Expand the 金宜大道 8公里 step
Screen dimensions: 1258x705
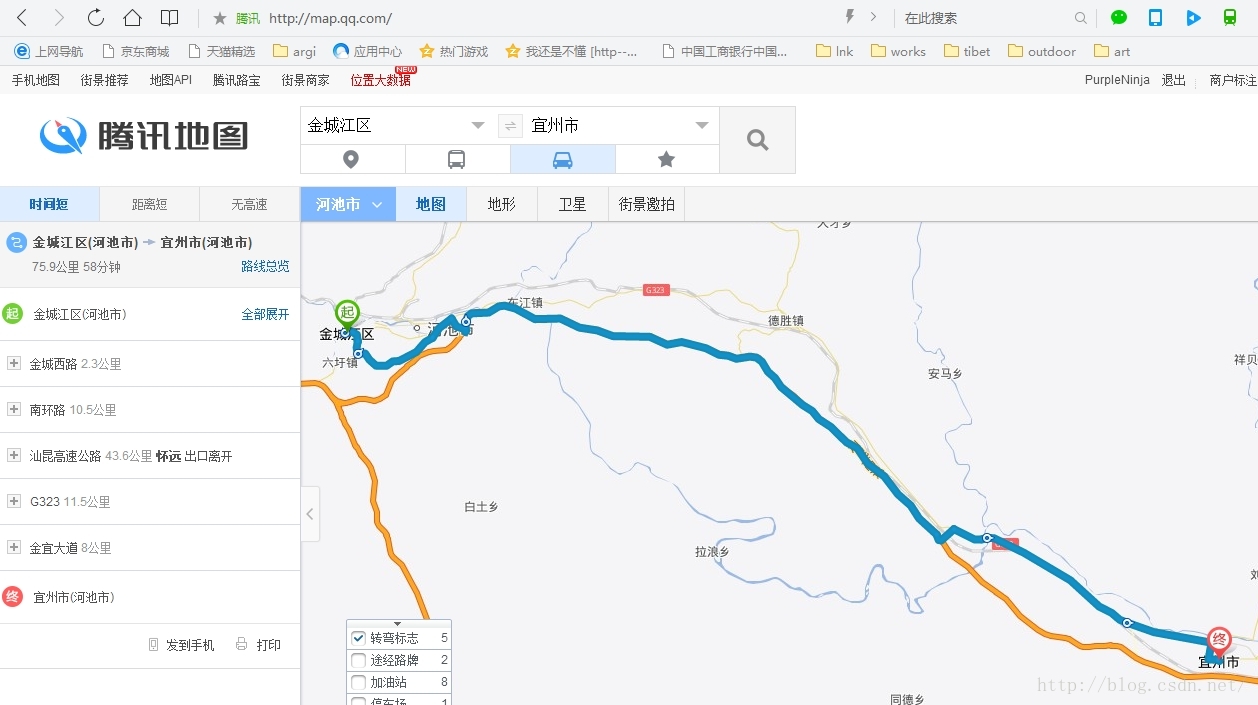(14, 548)
